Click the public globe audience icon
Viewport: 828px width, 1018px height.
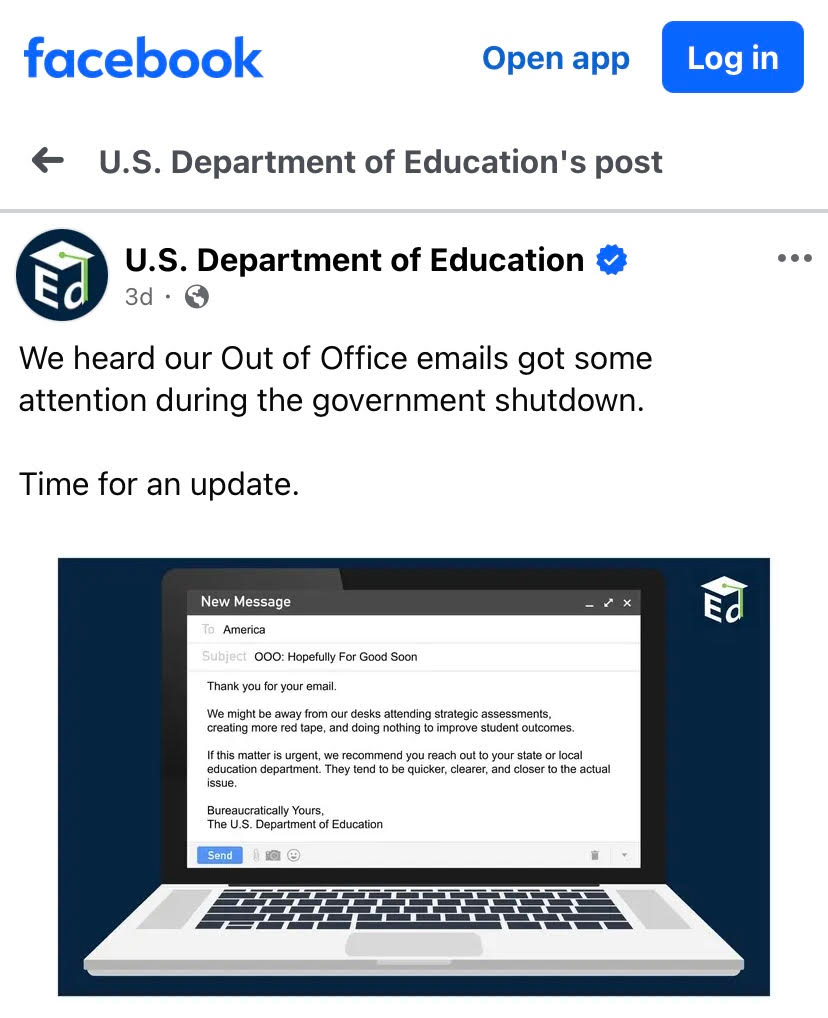coord(197,297)
